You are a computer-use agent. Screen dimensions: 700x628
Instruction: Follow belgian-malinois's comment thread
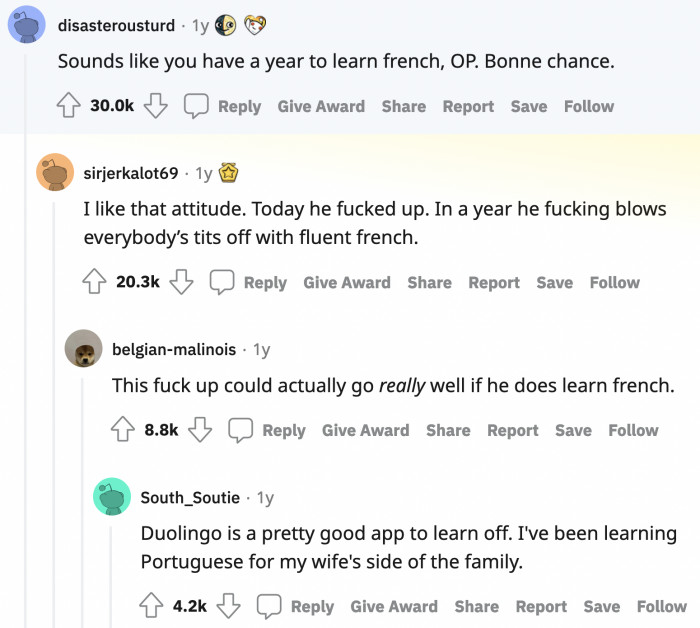pos(633,430)
